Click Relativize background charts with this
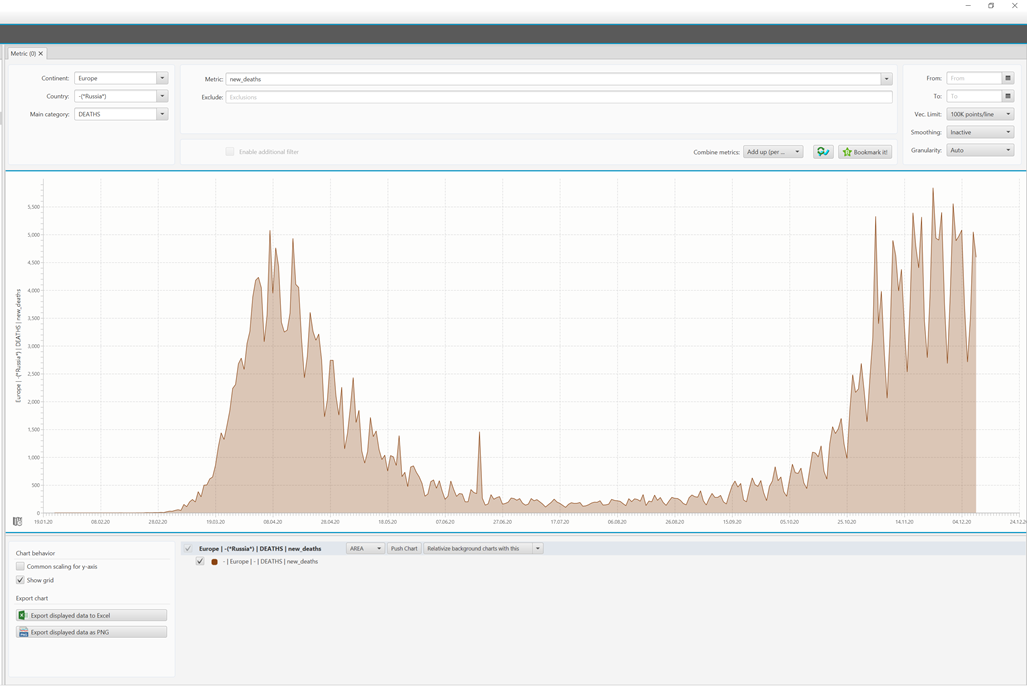Screen dimensions: 1027x700 [x=477, y=549]
